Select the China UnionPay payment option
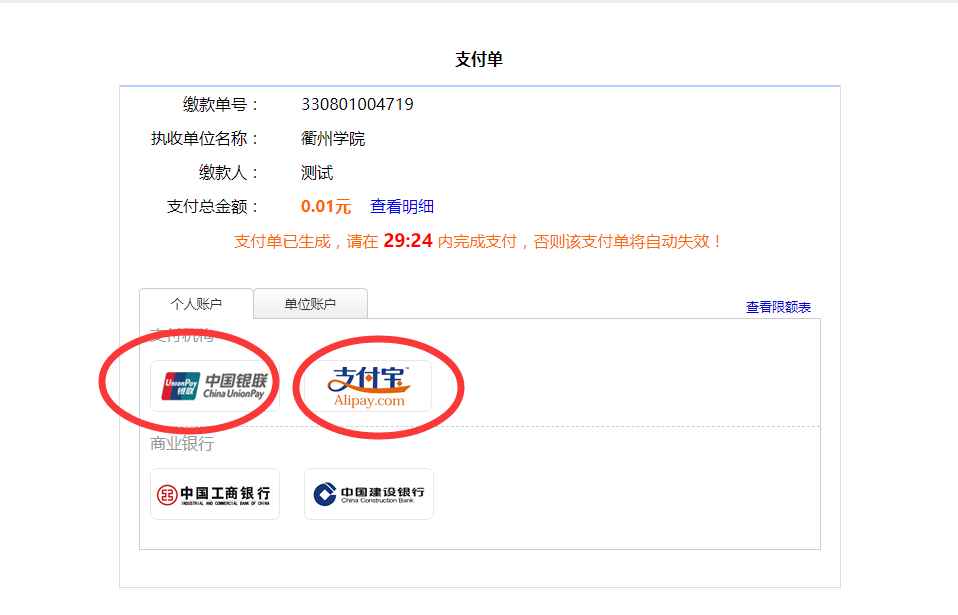958x615 pixels. (x=214, y=386)
